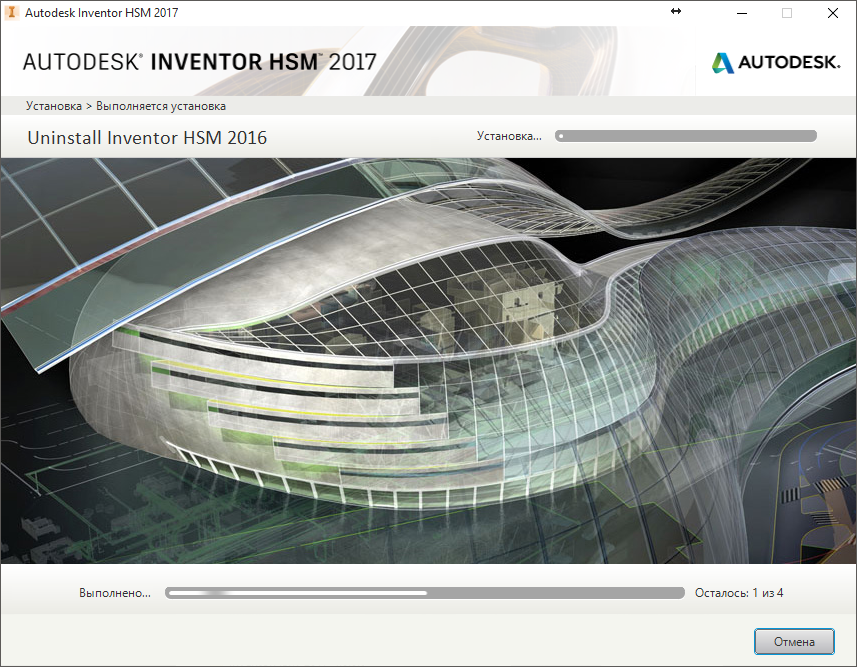The image size is (857, 667).
Task: Click the Autodesk logo in the header
Action: [x=776, y=62]
